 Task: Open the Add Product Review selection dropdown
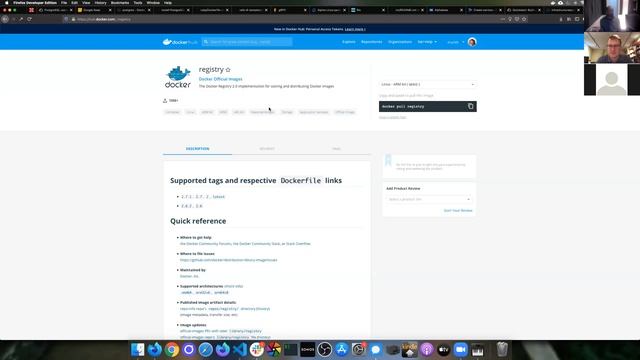(429, 199)
